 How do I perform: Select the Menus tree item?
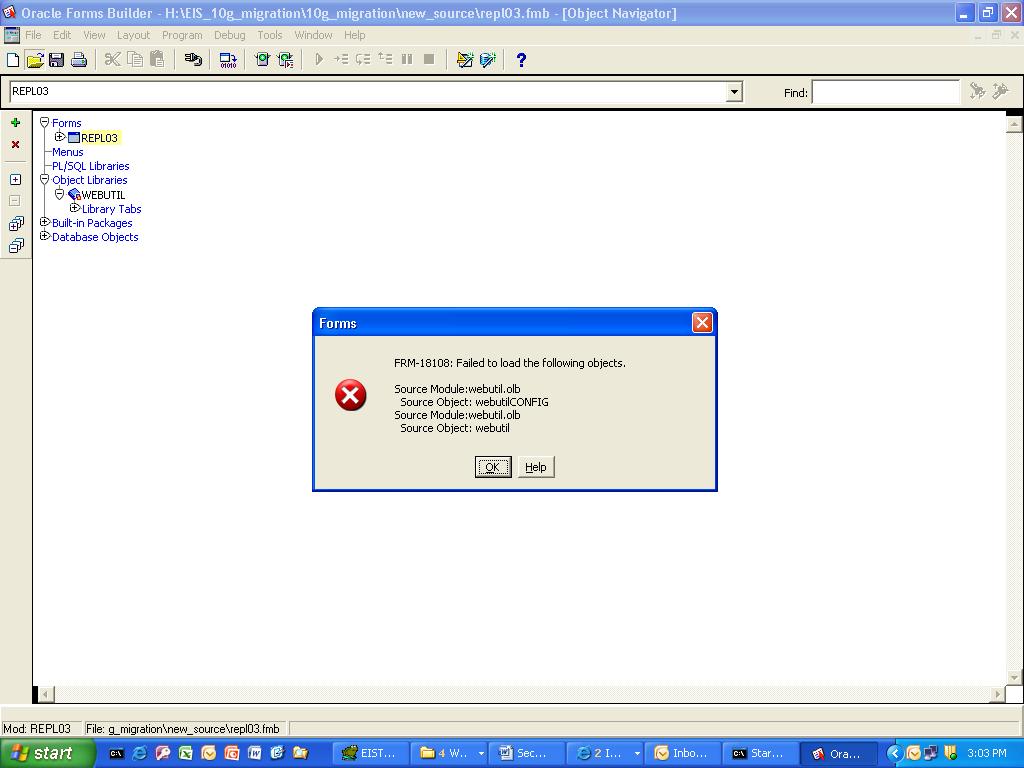pyautogui.click(x=67, y=152)
